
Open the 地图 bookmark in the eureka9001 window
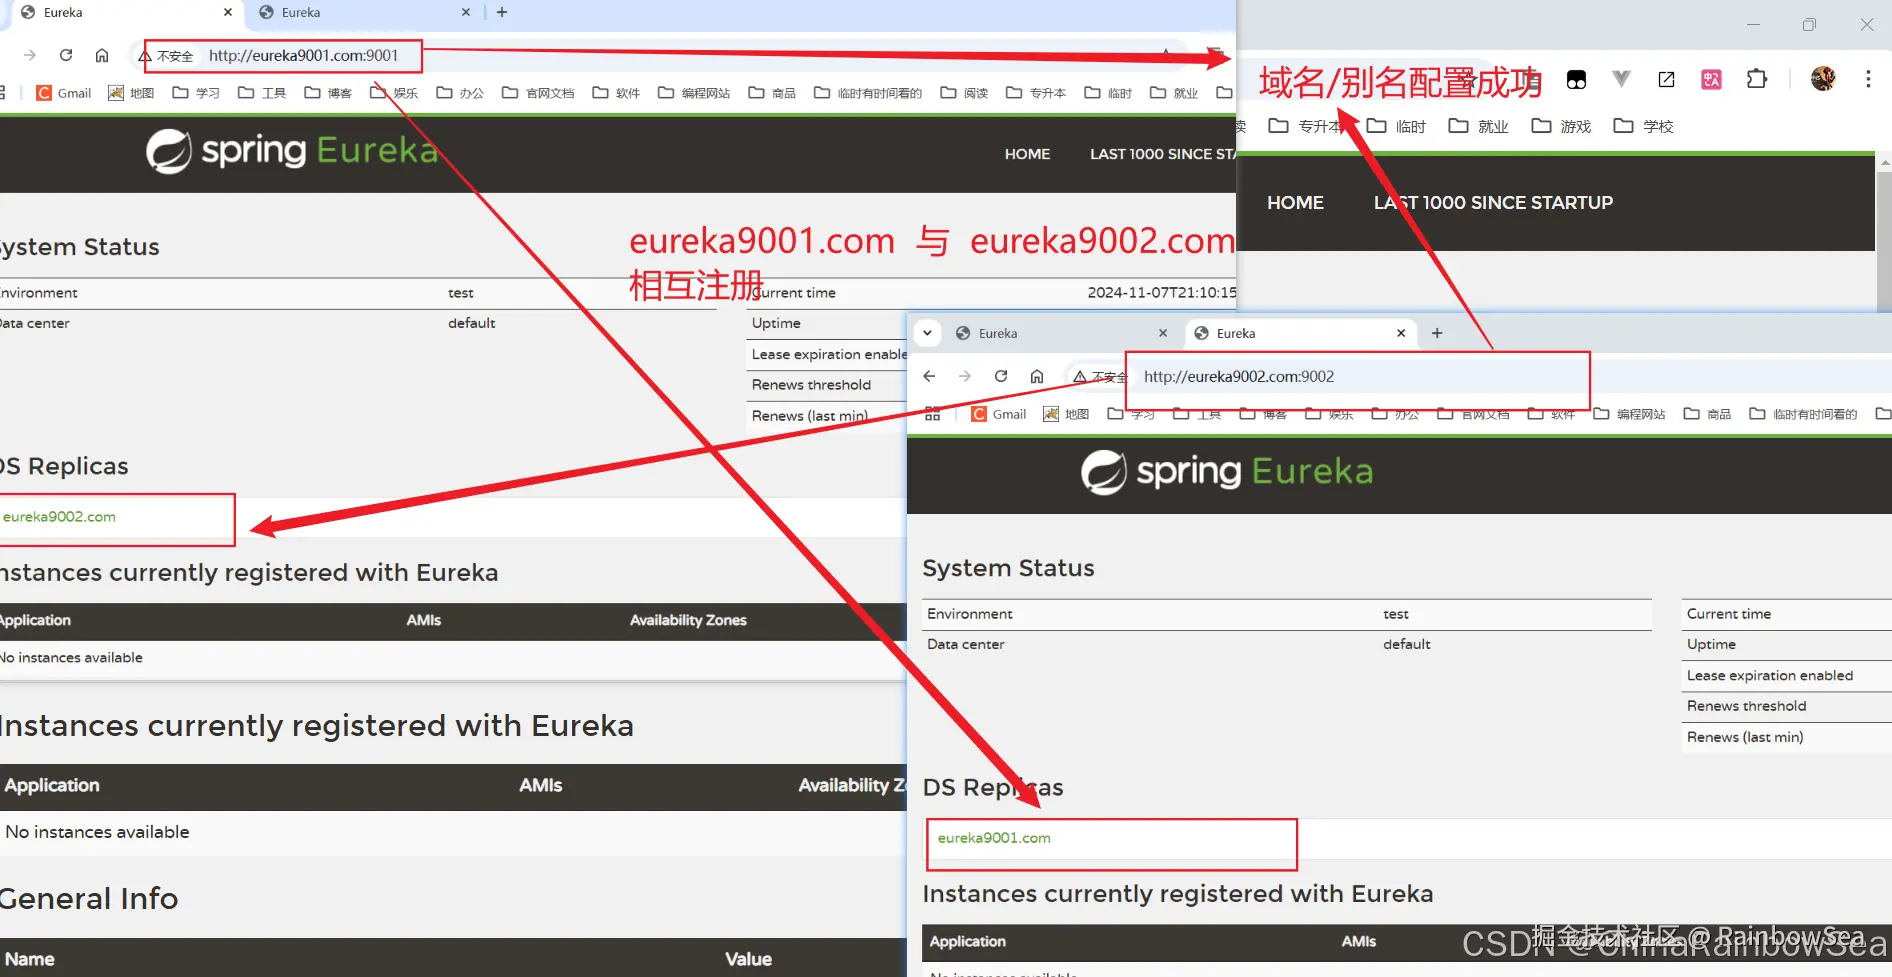[131, 93]
